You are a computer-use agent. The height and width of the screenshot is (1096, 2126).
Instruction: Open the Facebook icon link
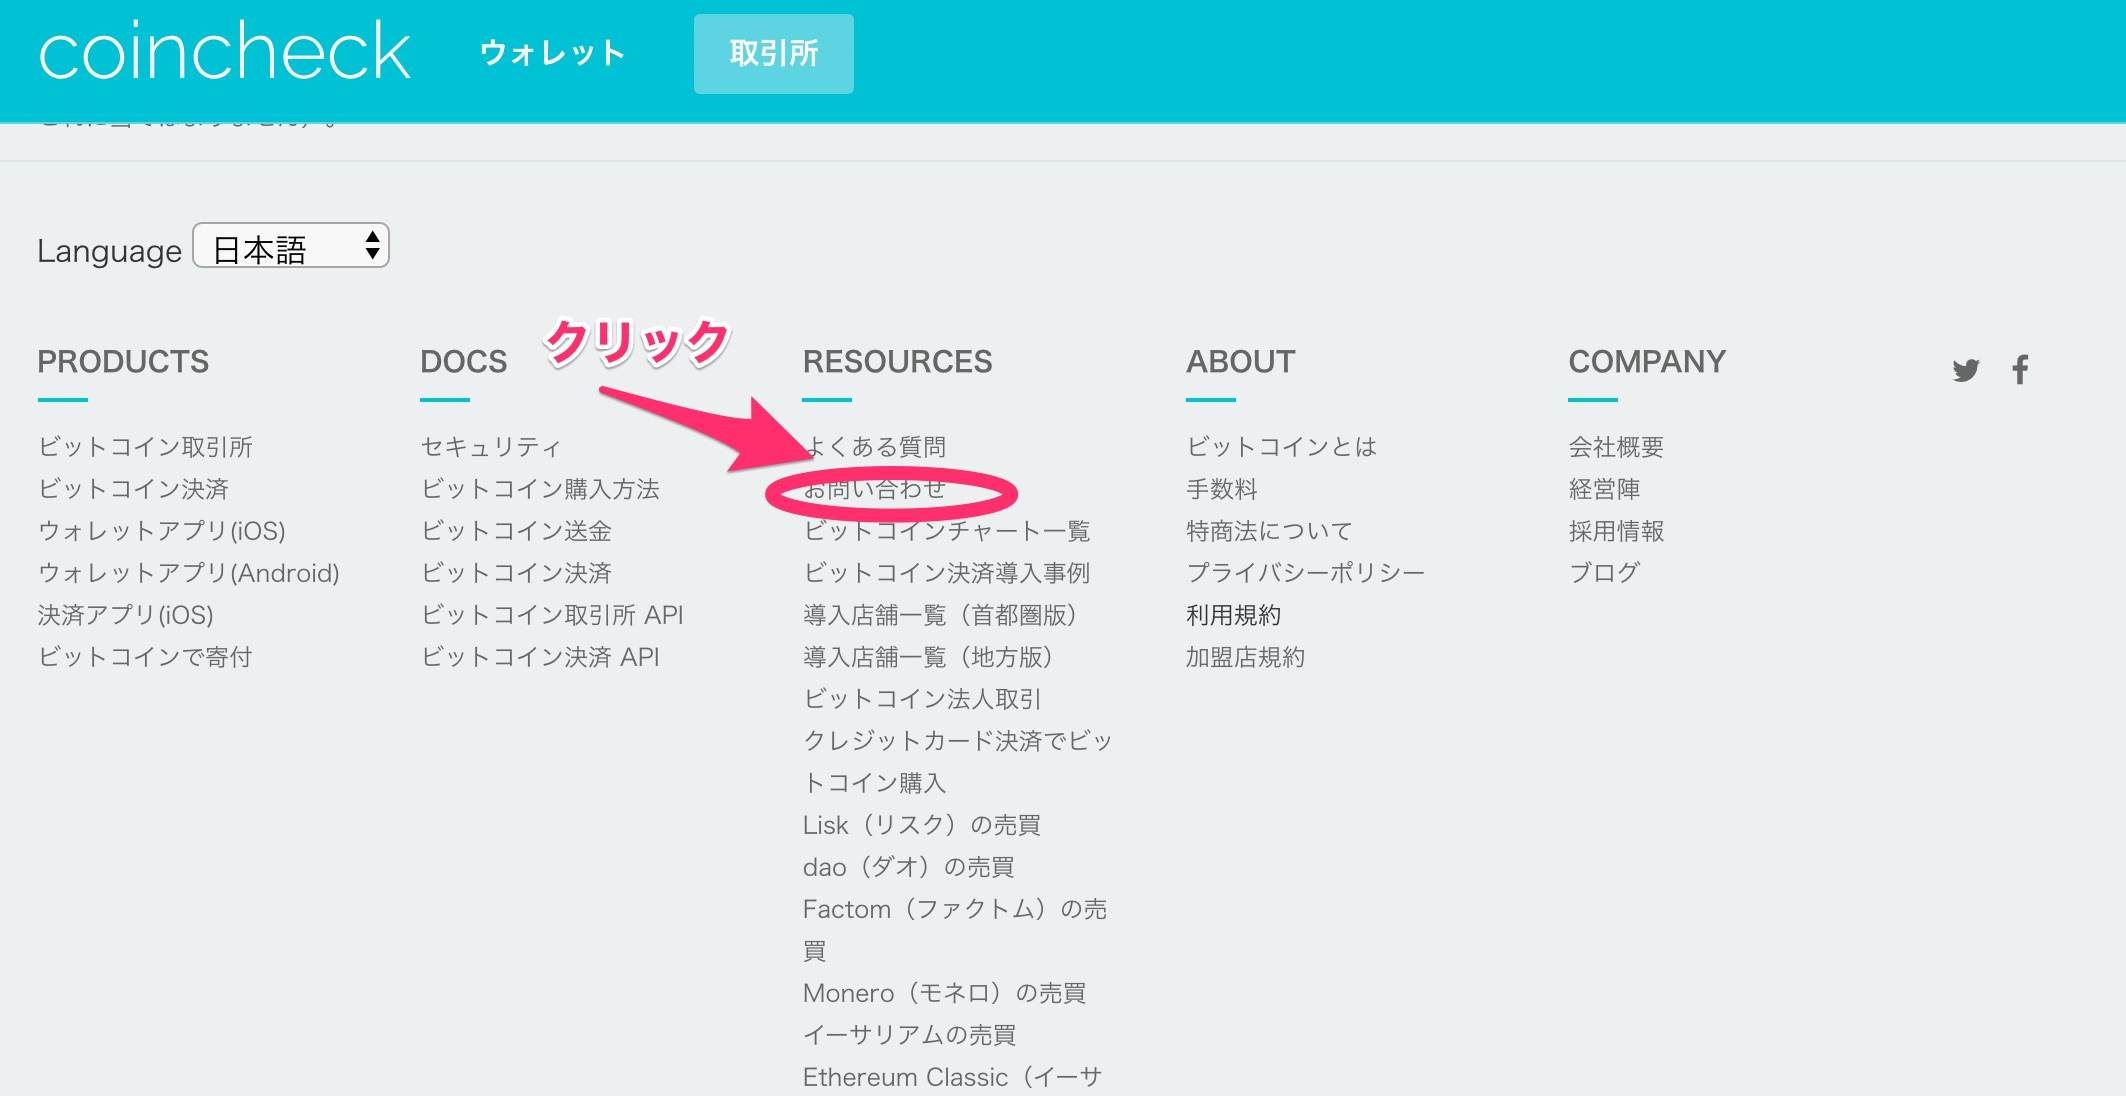point(2020,369)
